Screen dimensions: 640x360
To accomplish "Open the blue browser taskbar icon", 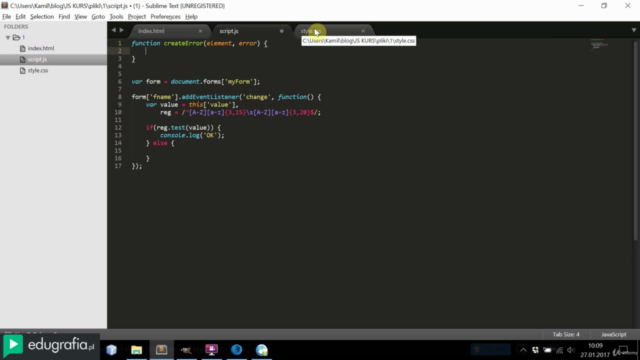I will point(236,350).
